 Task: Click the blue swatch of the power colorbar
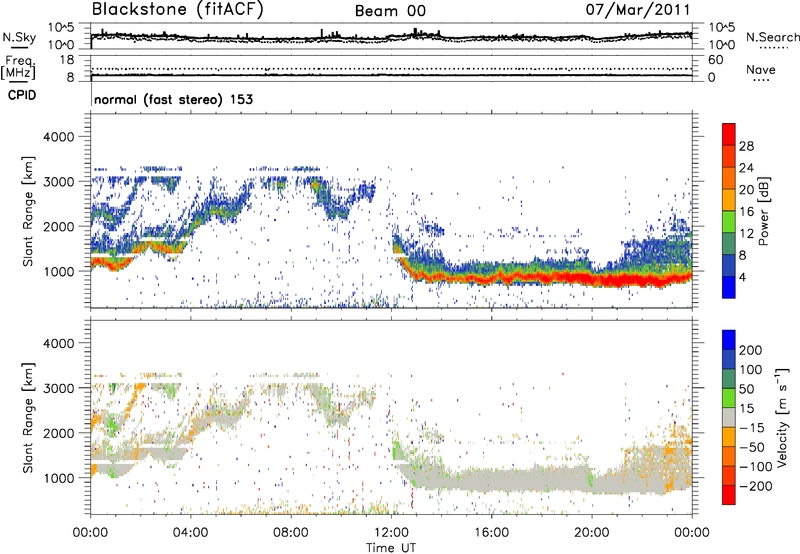tap(729, 287)
